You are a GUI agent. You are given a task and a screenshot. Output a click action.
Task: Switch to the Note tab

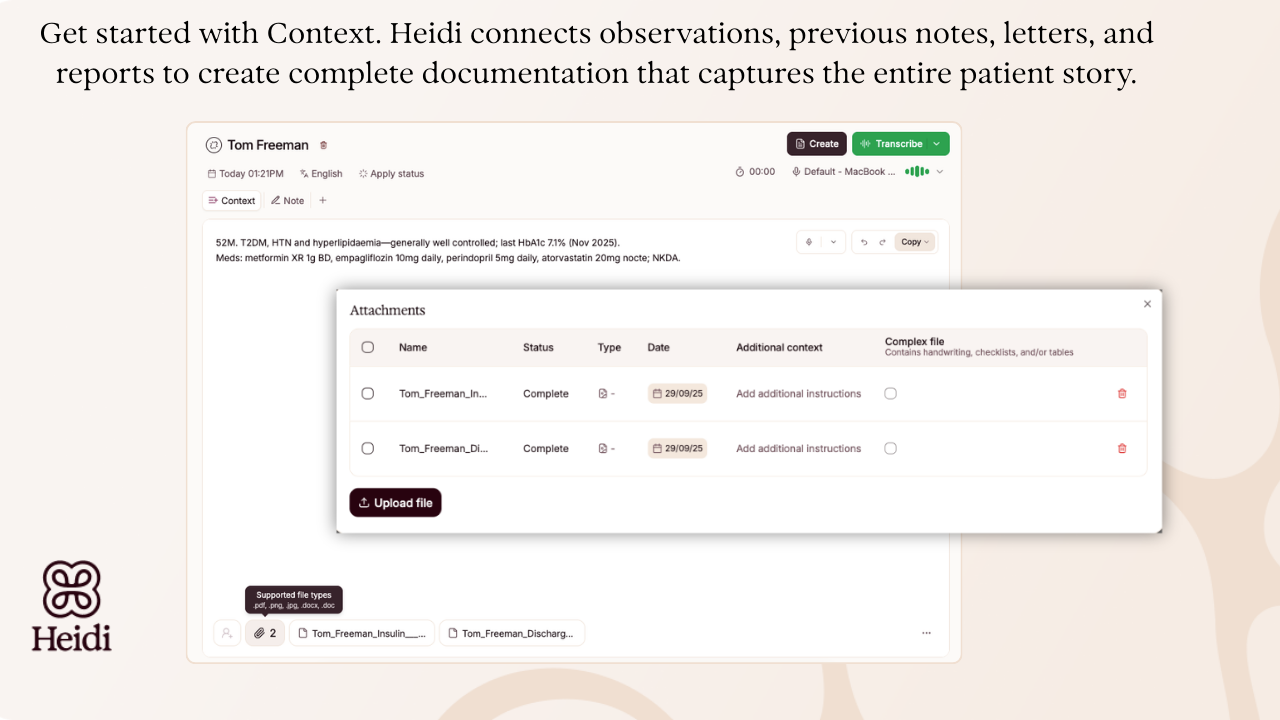coord(287,201)
